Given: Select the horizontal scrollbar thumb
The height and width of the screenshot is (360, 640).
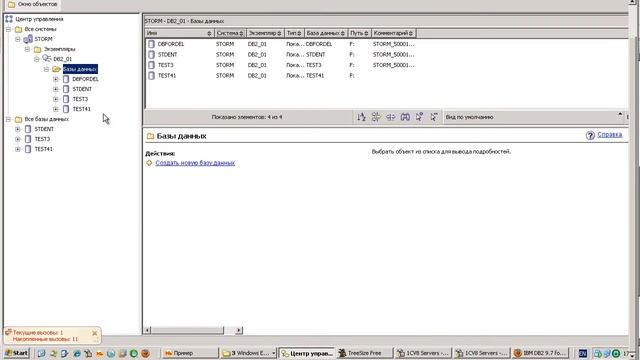Looking at the screenshot, I should click(187, 330).
